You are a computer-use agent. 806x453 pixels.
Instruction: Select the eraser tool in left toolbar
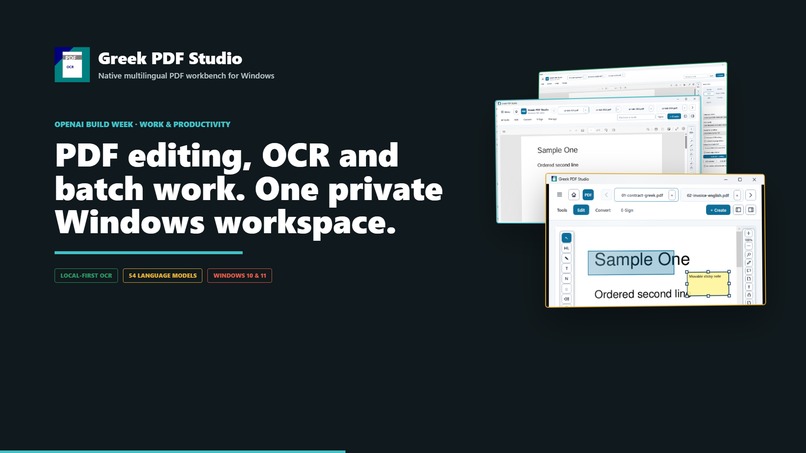[x=566, y=299]
